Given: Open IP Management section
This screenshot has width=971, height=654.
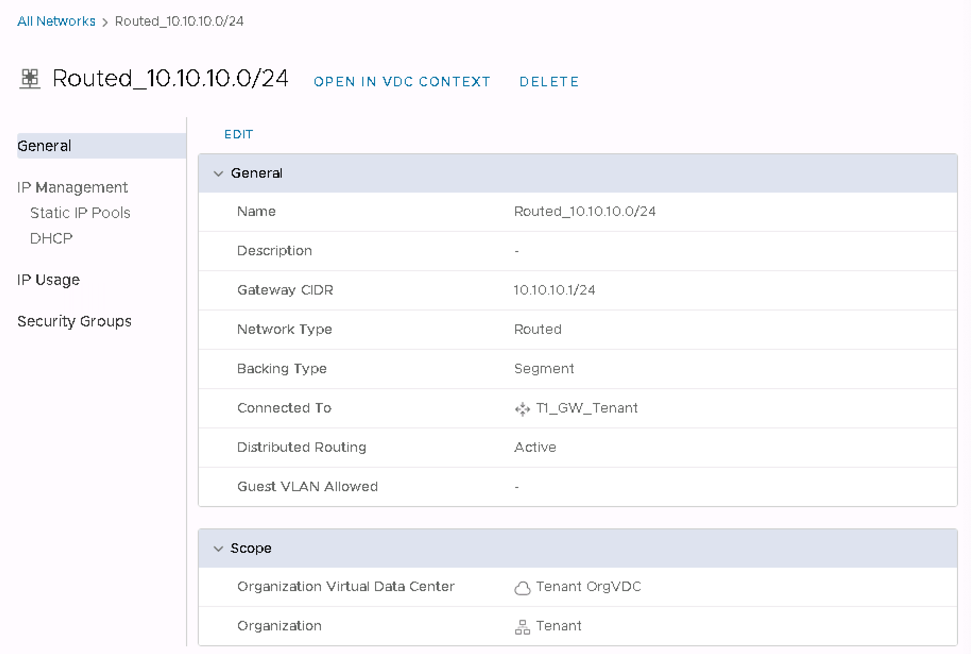Looking at the screenshot, I should click(x=72, y=187).
